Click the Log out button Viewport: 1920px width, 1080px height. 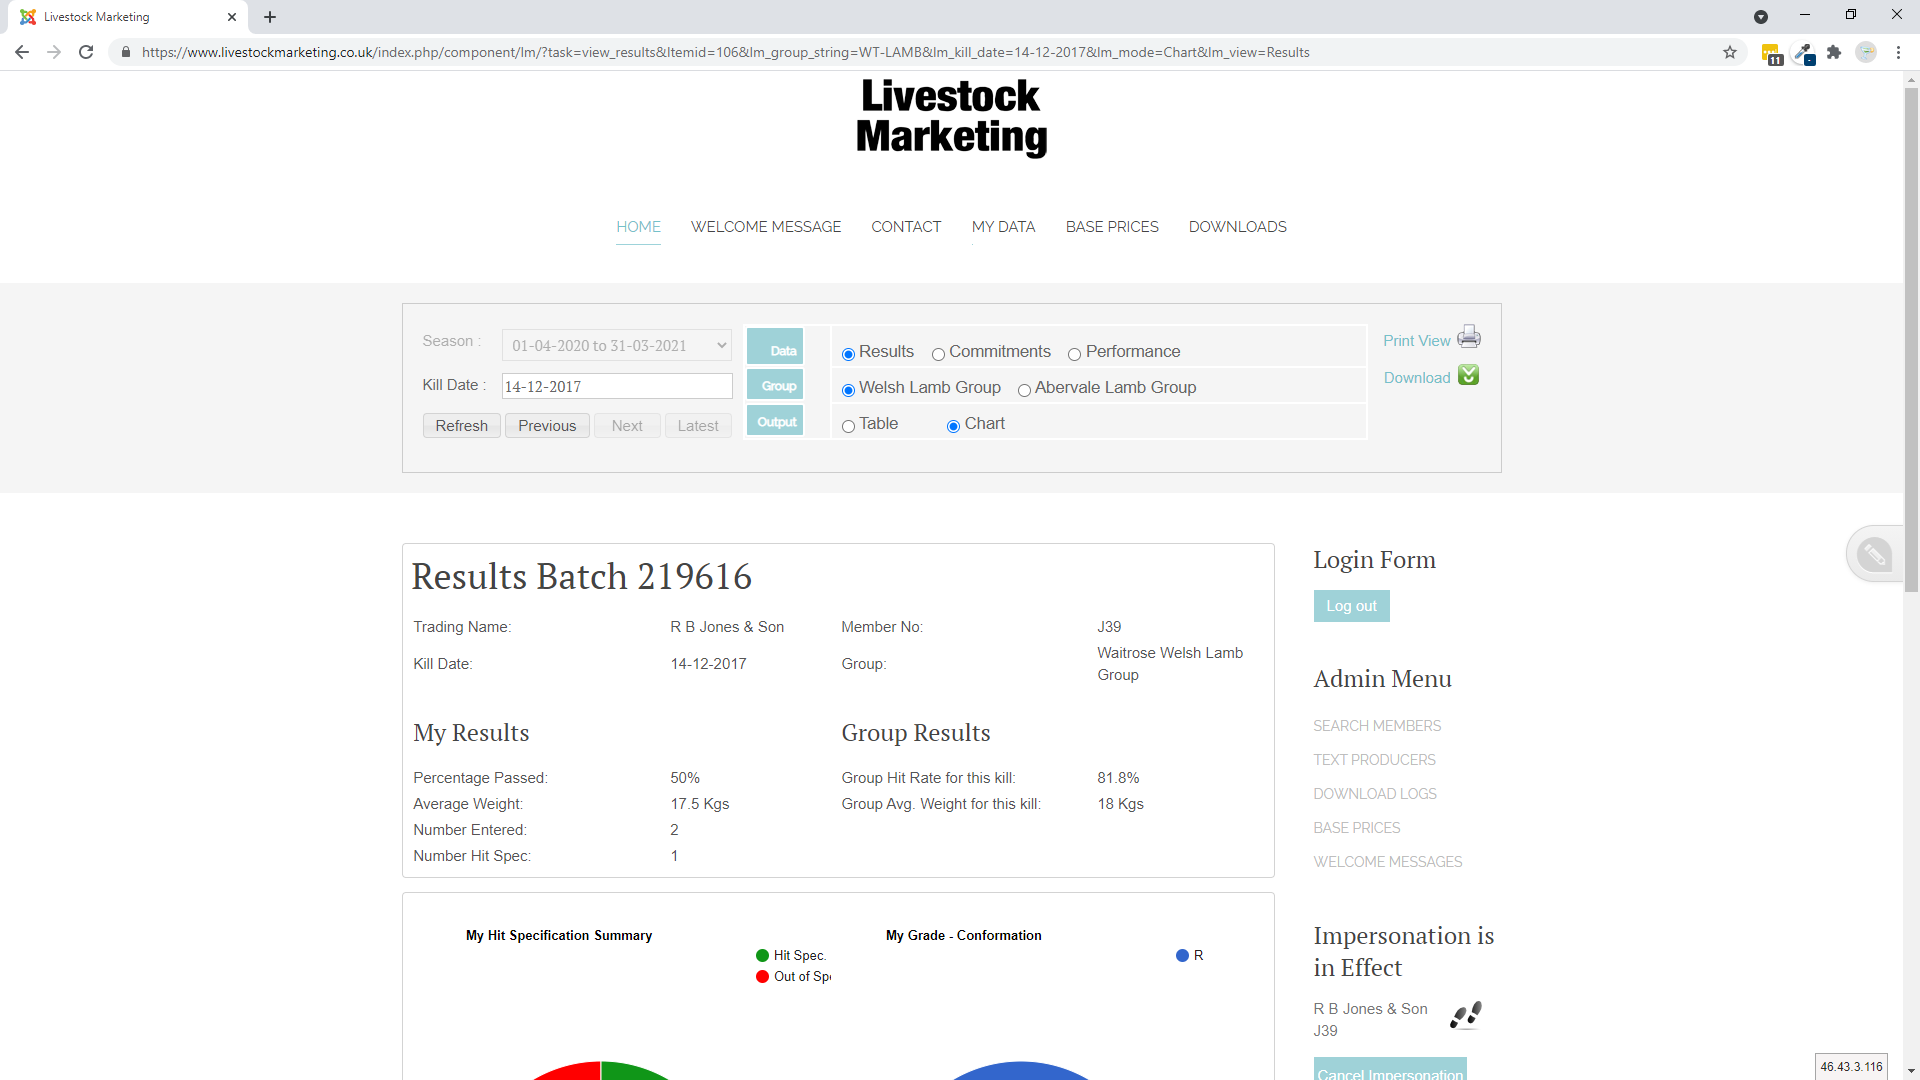click(1351, 606)
